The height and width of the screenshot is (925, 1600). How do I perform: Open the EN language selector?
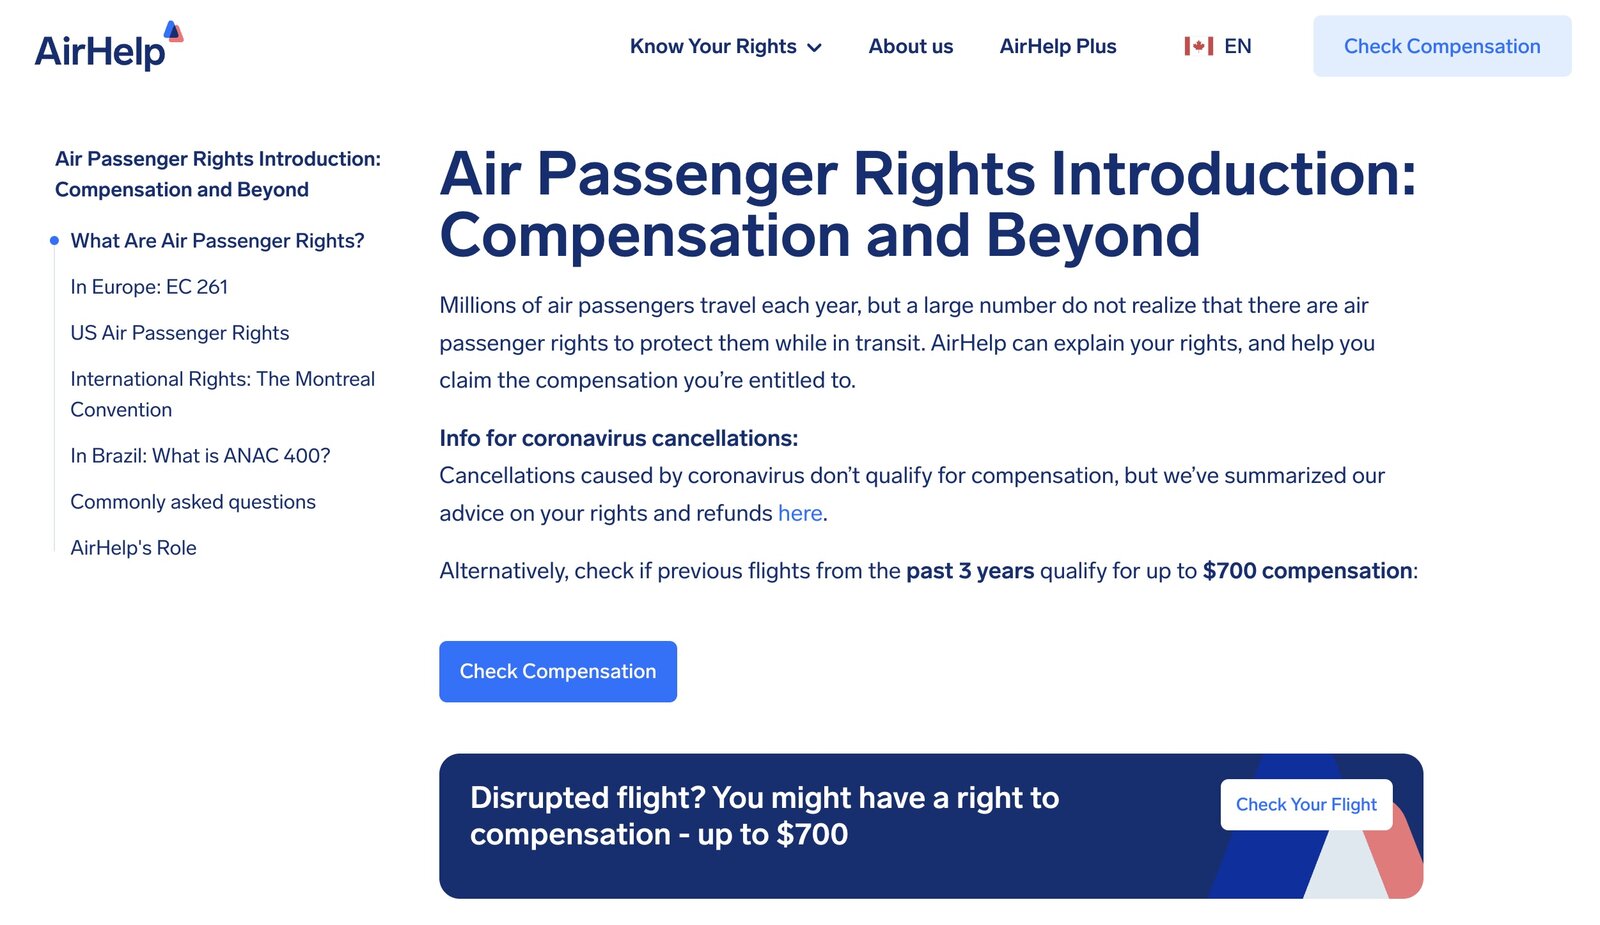[1237, 46]
